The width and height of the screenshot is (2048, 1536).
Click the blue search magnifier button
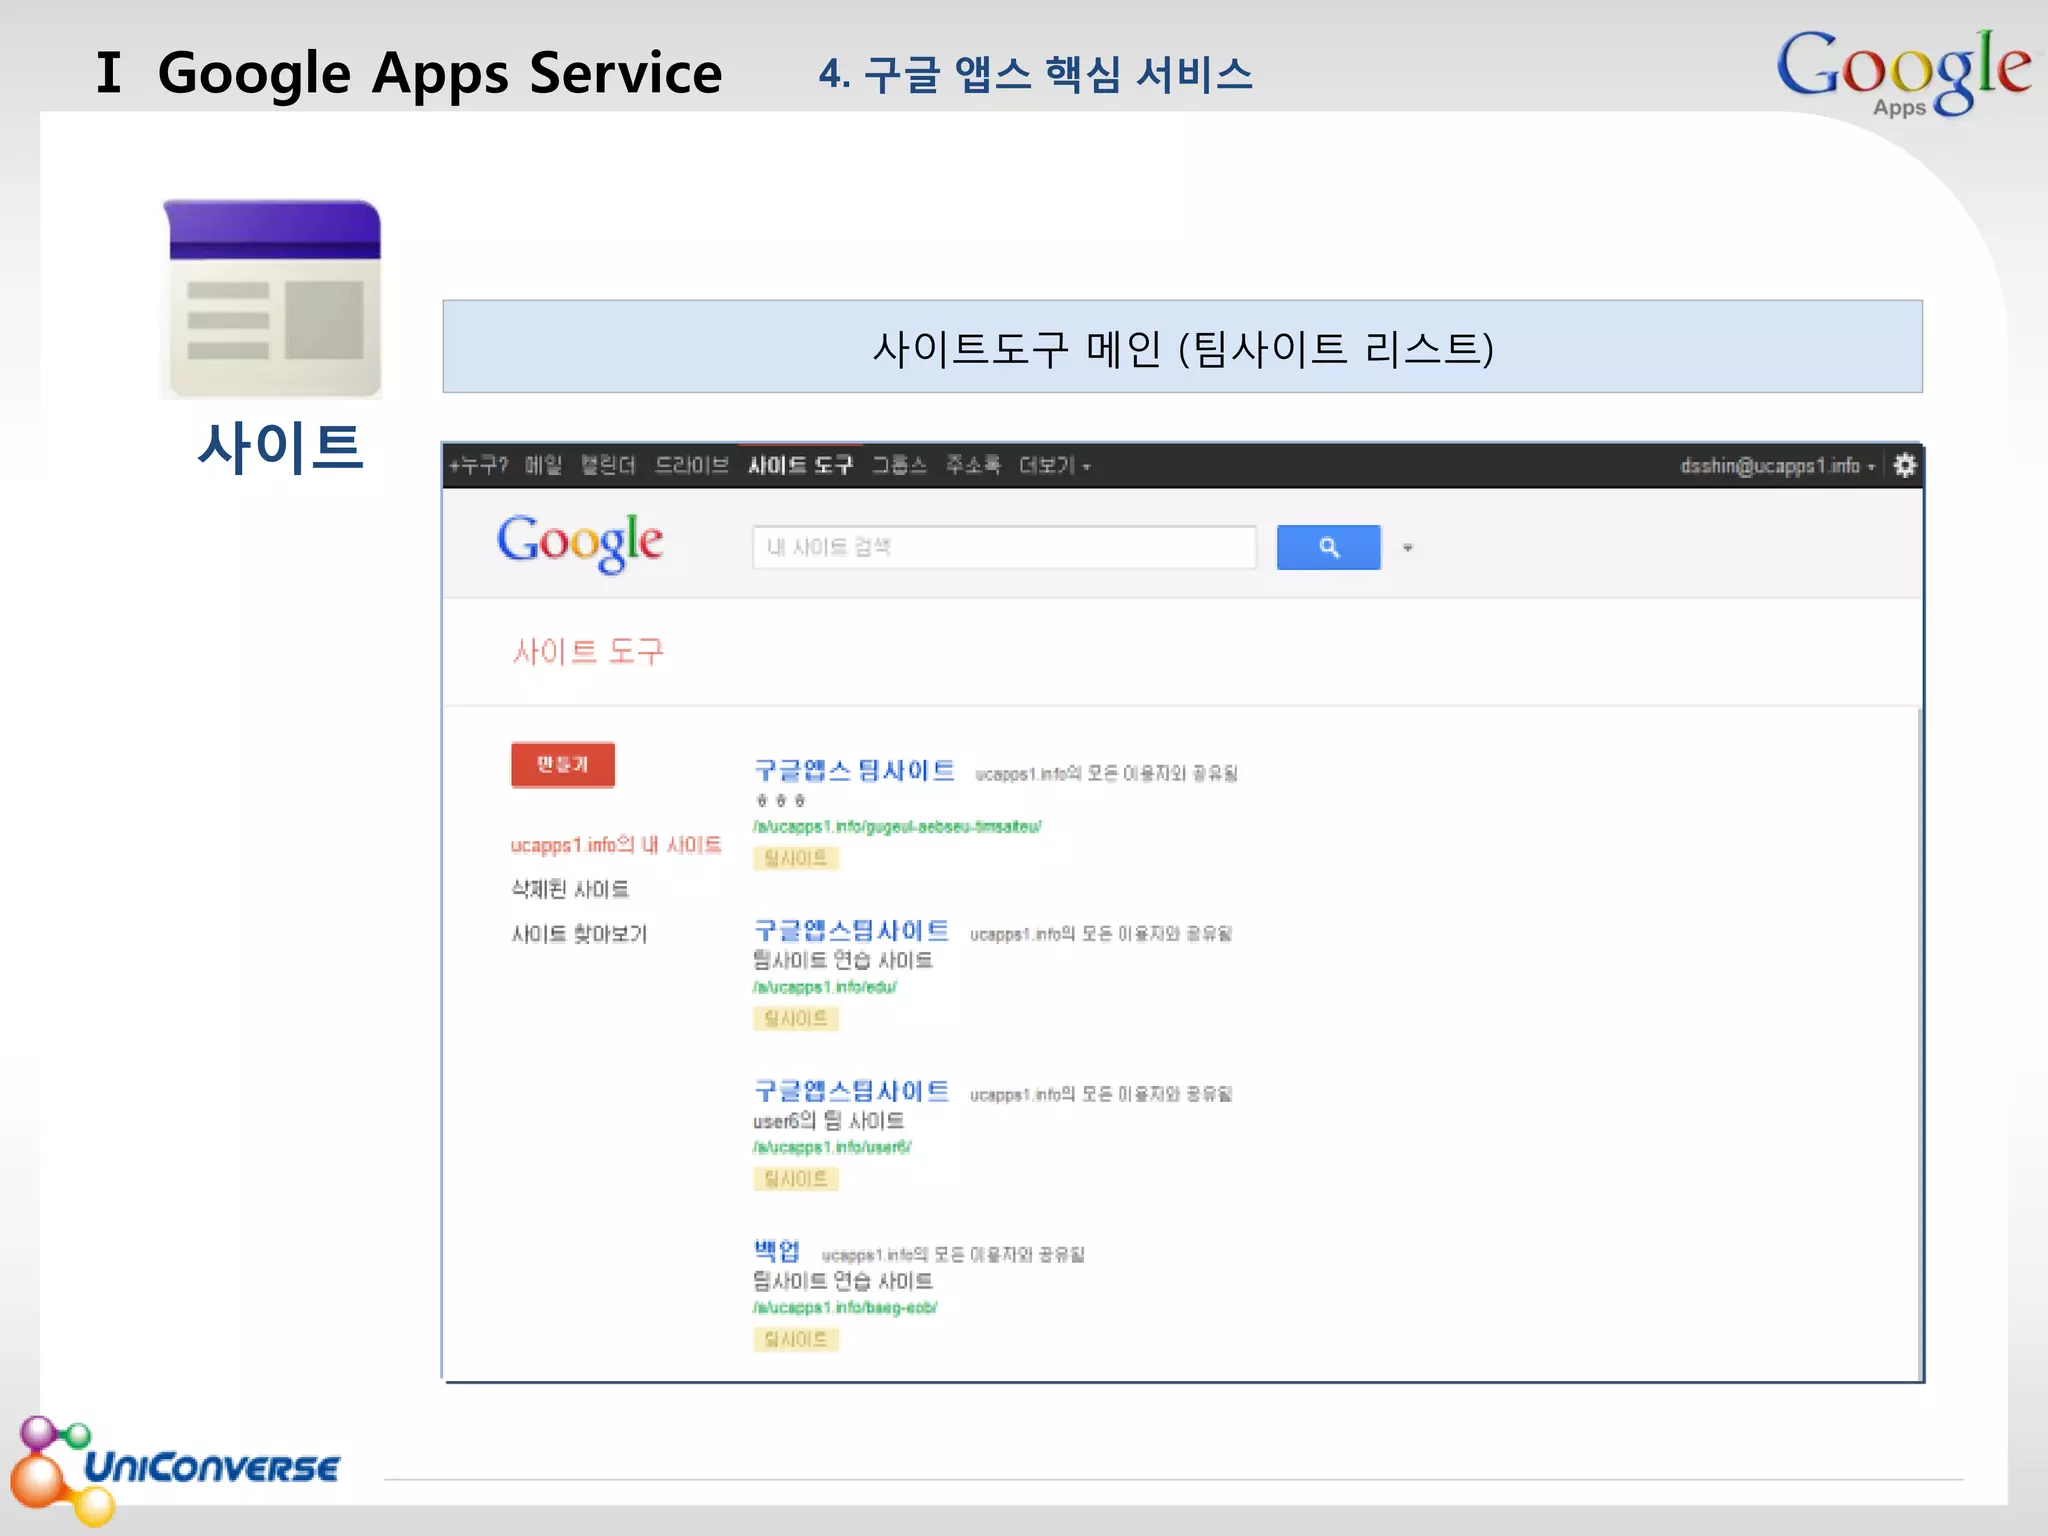1328,547
